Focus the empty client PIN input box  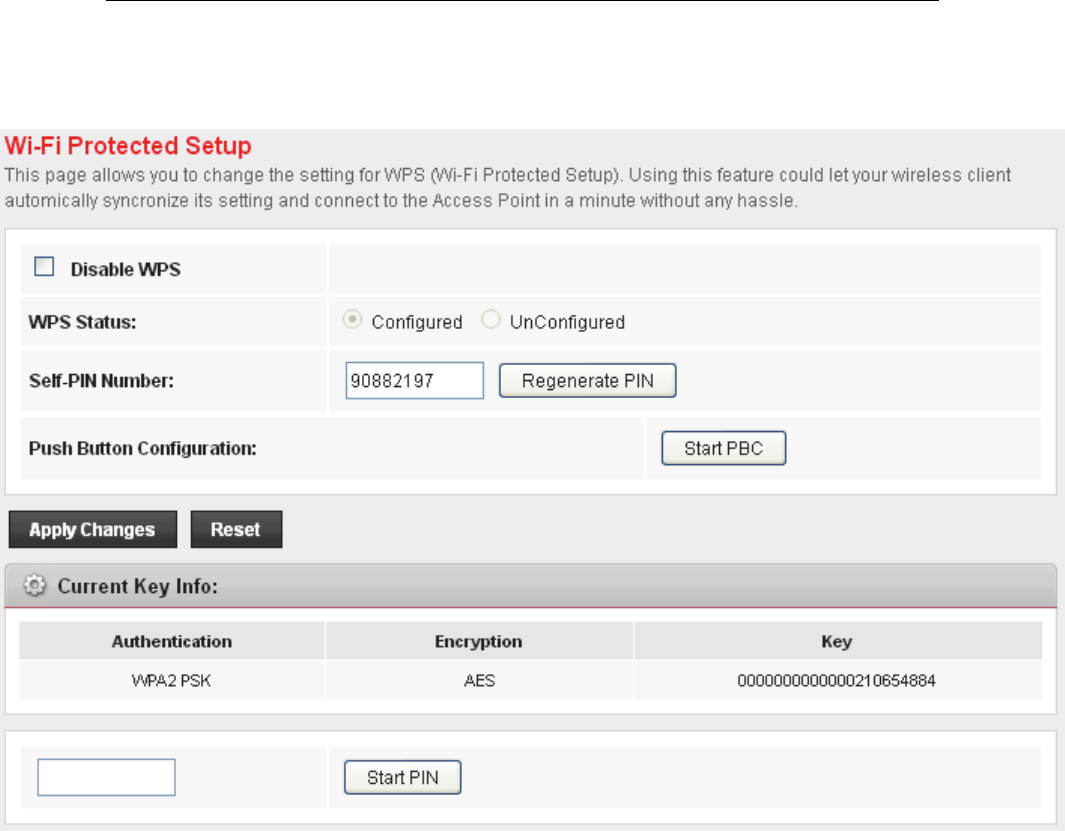[106, 777]
